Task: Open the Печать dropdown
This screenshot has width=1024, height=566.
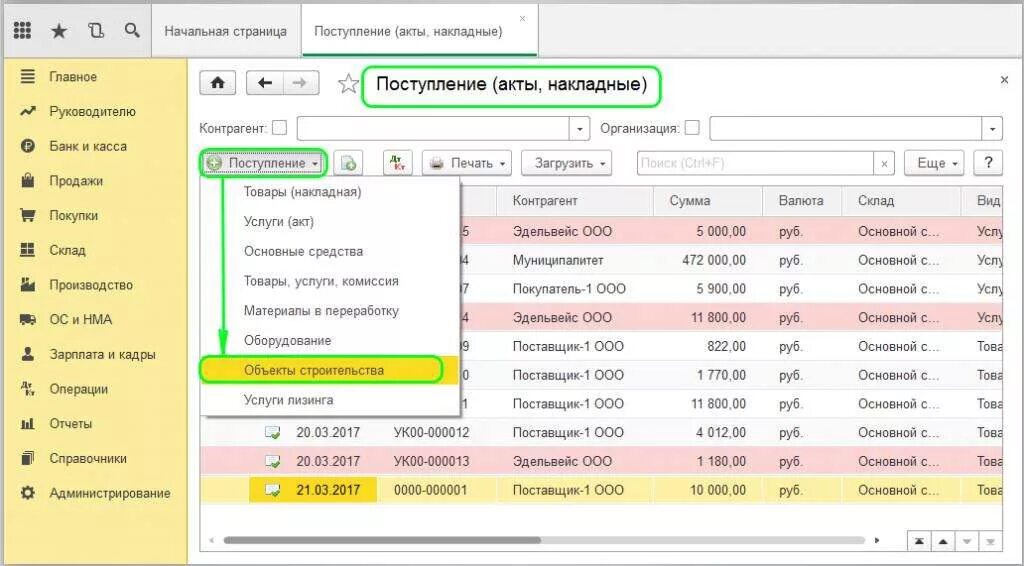Action: click(x=467, y=163)
